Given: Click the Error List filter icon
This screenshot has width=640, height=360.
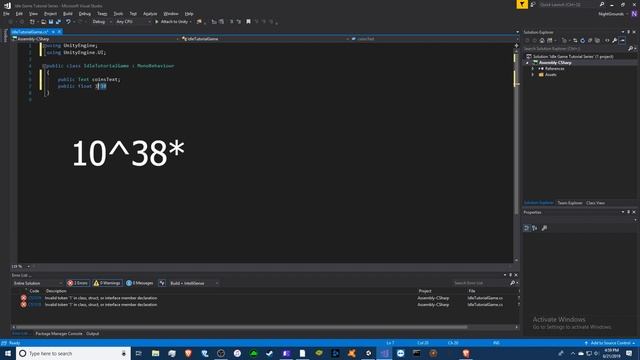Looking at the screenshot, I should (162, 283).
